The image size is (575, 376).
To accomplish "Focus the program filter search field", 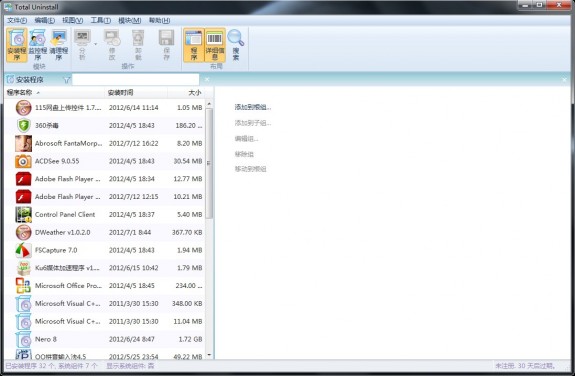I will coord(135,80).
